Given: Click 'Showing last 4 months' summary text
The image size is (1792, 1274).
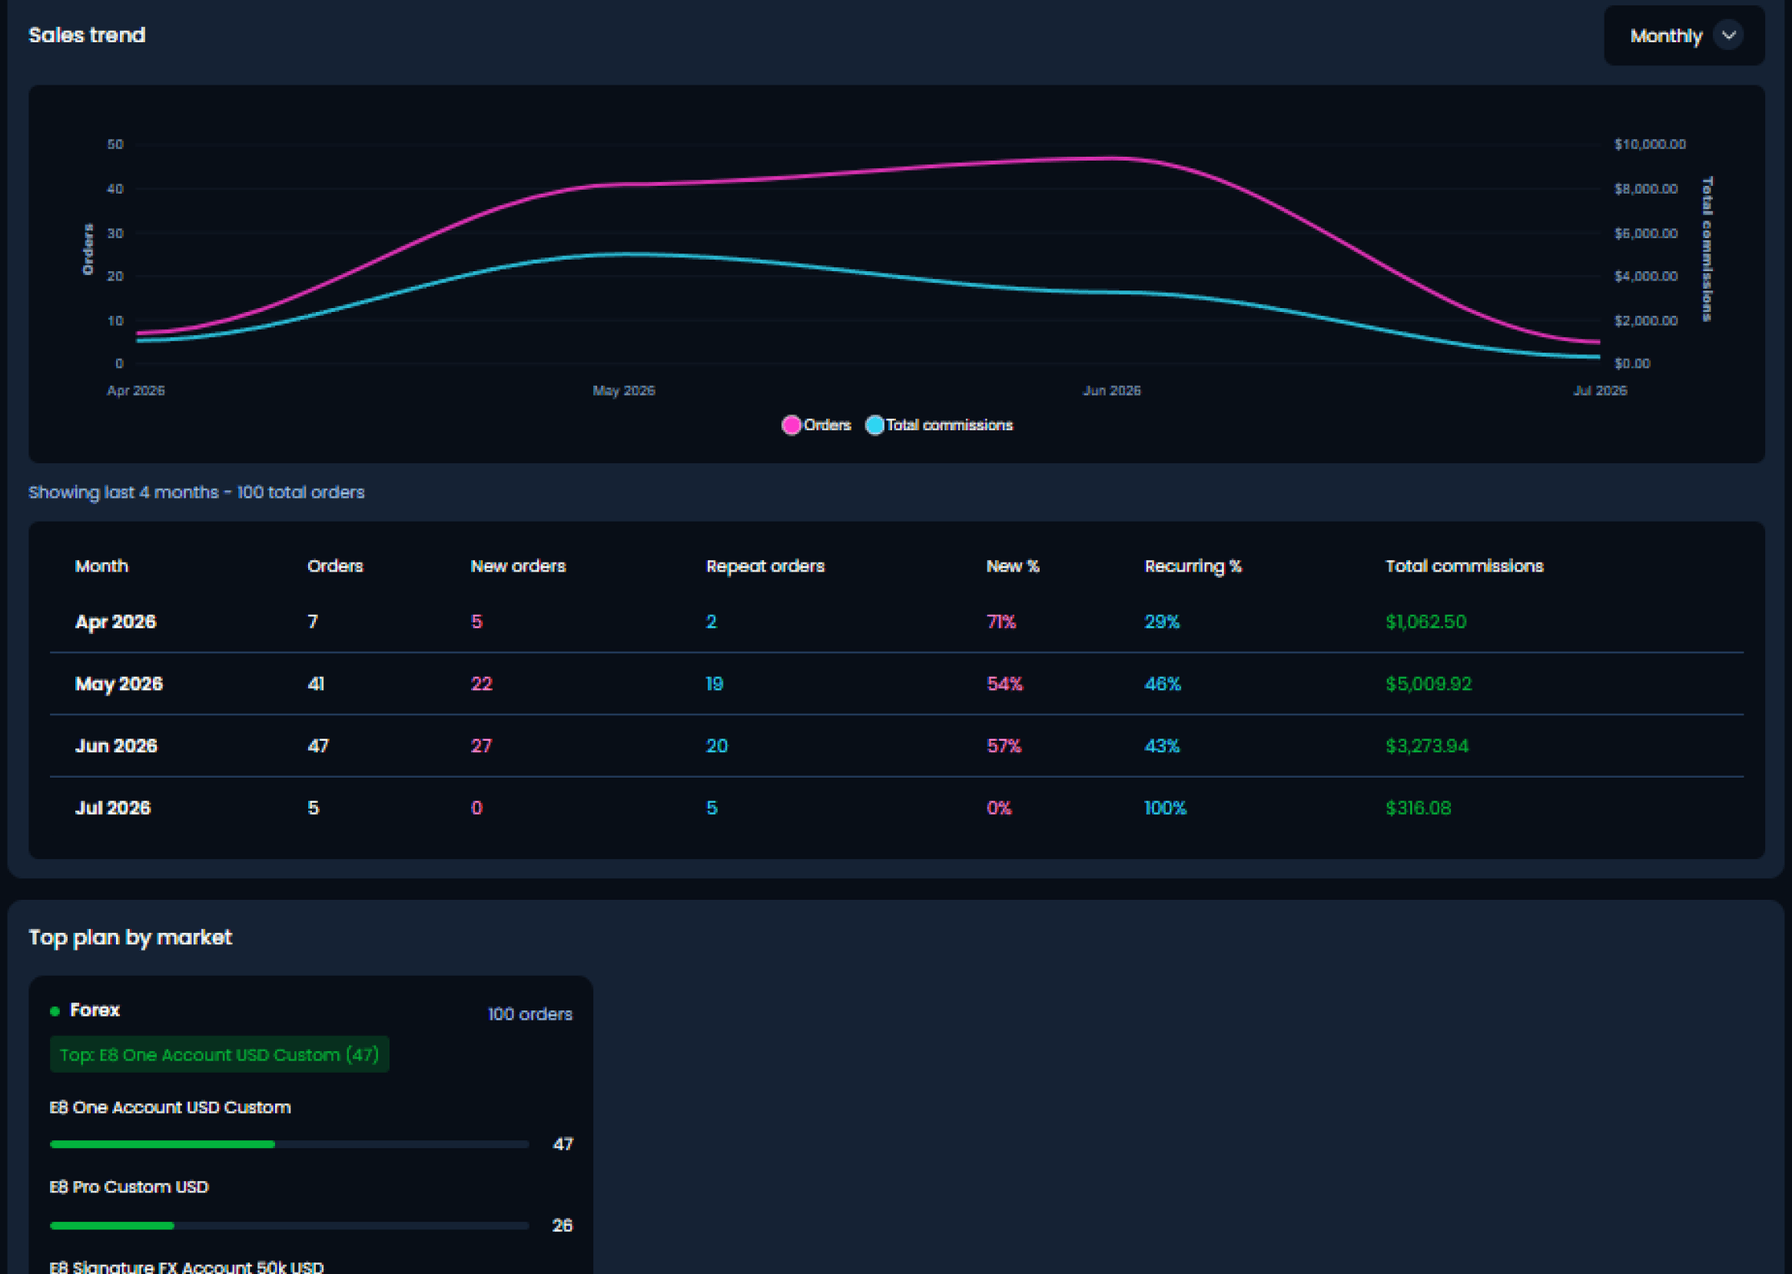Looking at the screenshot, I should pos(196,492).
